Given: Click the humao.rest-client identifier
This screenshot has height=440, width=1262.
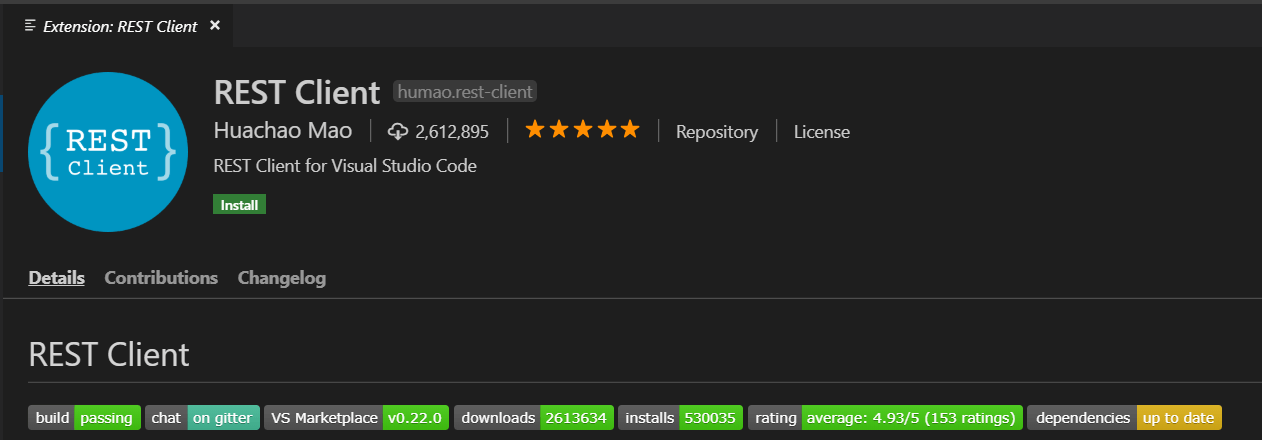Looking at the screenshot, I should (466, 92).
